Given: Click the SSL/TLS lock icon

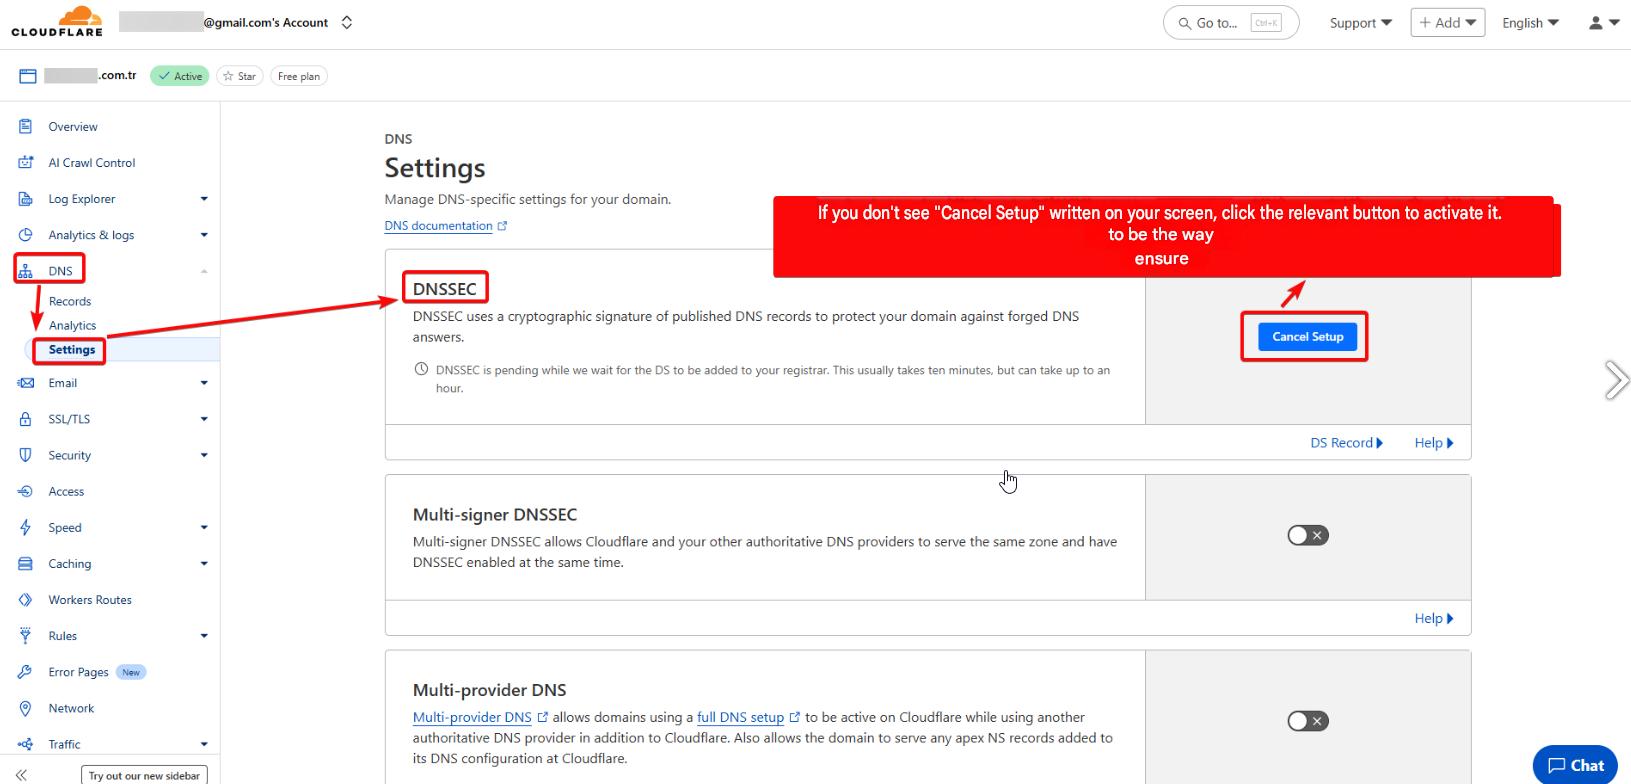Looking at the screenshot, I should tap(26, 419).
